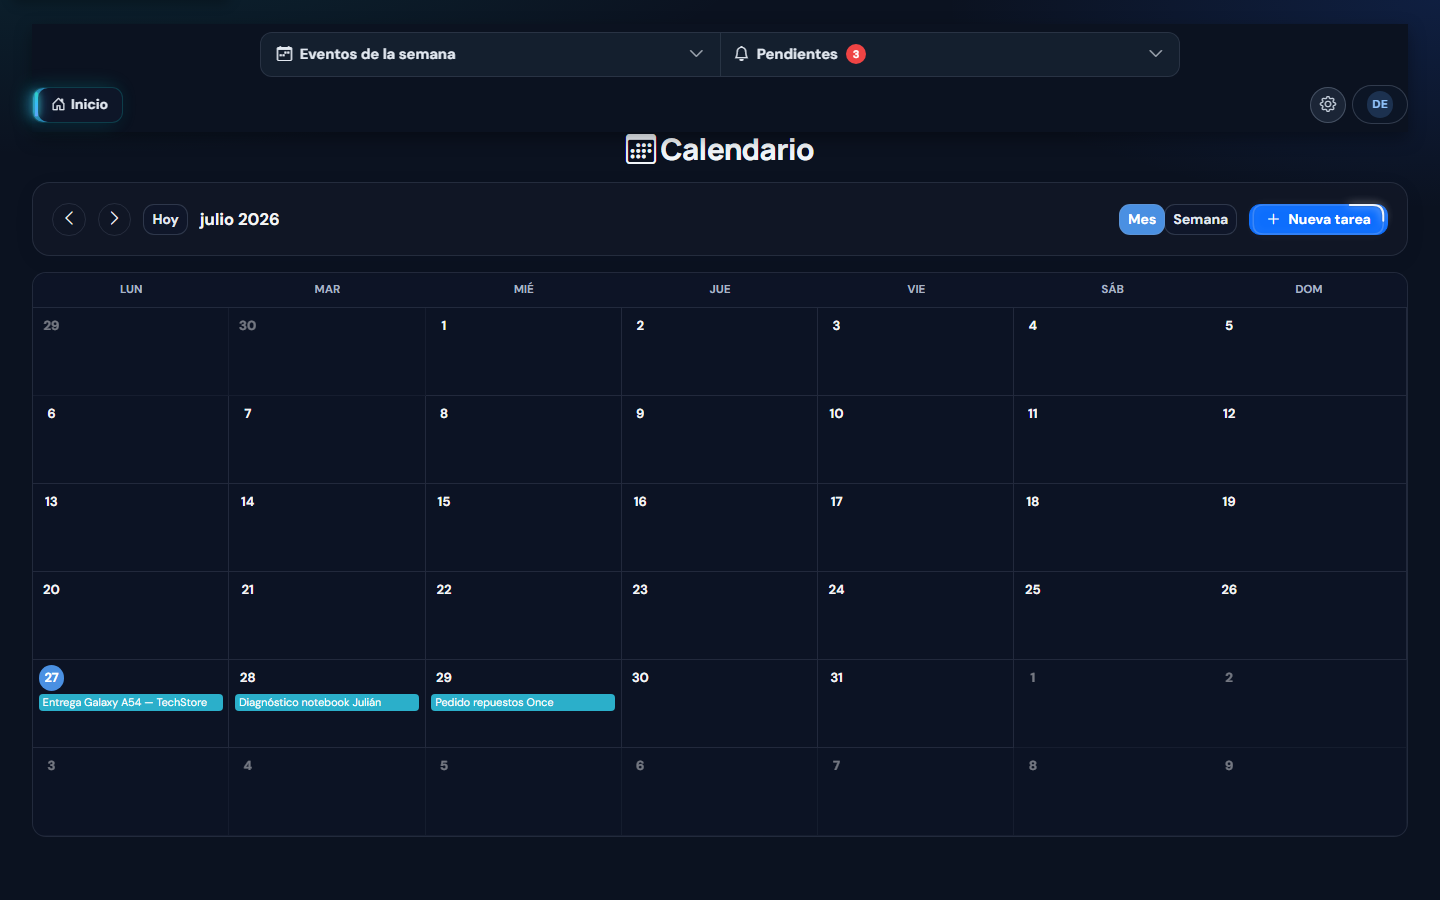Create a Nueva tarea
Viewport: 1440px width, 900px height.
click(1318, 219)
